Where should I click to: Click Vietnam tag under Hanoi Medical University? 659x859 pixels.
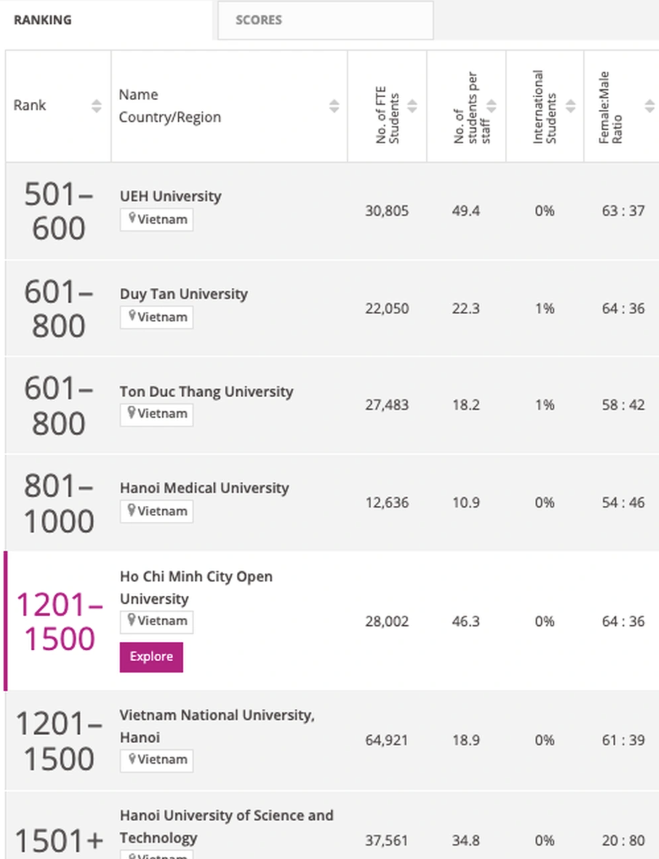click(157, 511)
